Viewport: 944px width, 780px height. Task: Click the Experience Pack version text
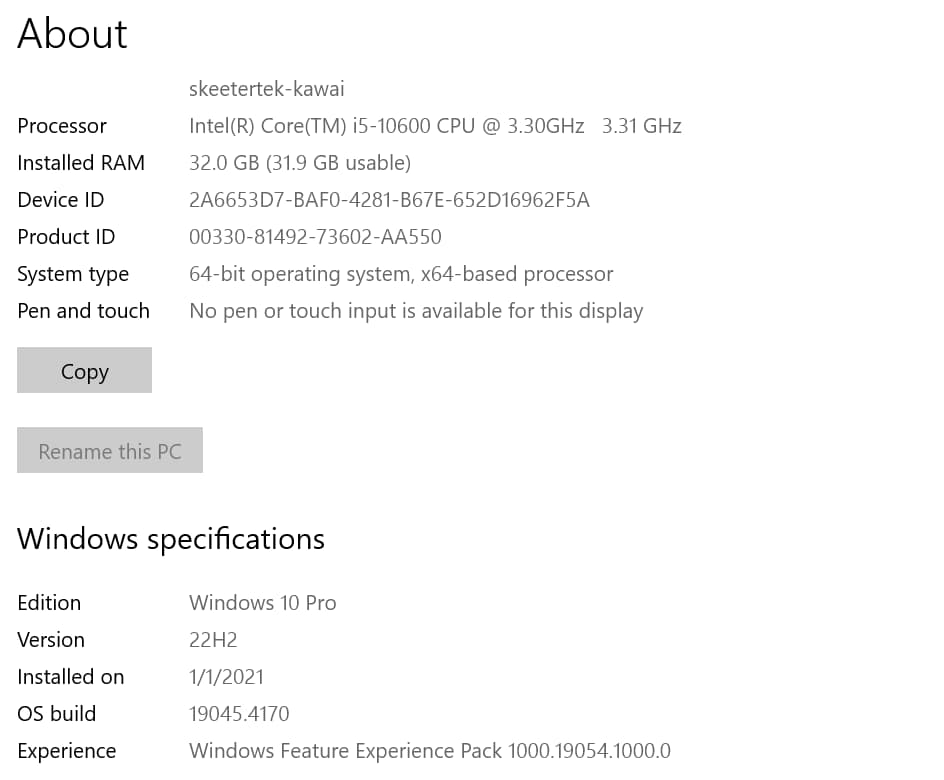[429, 750]
